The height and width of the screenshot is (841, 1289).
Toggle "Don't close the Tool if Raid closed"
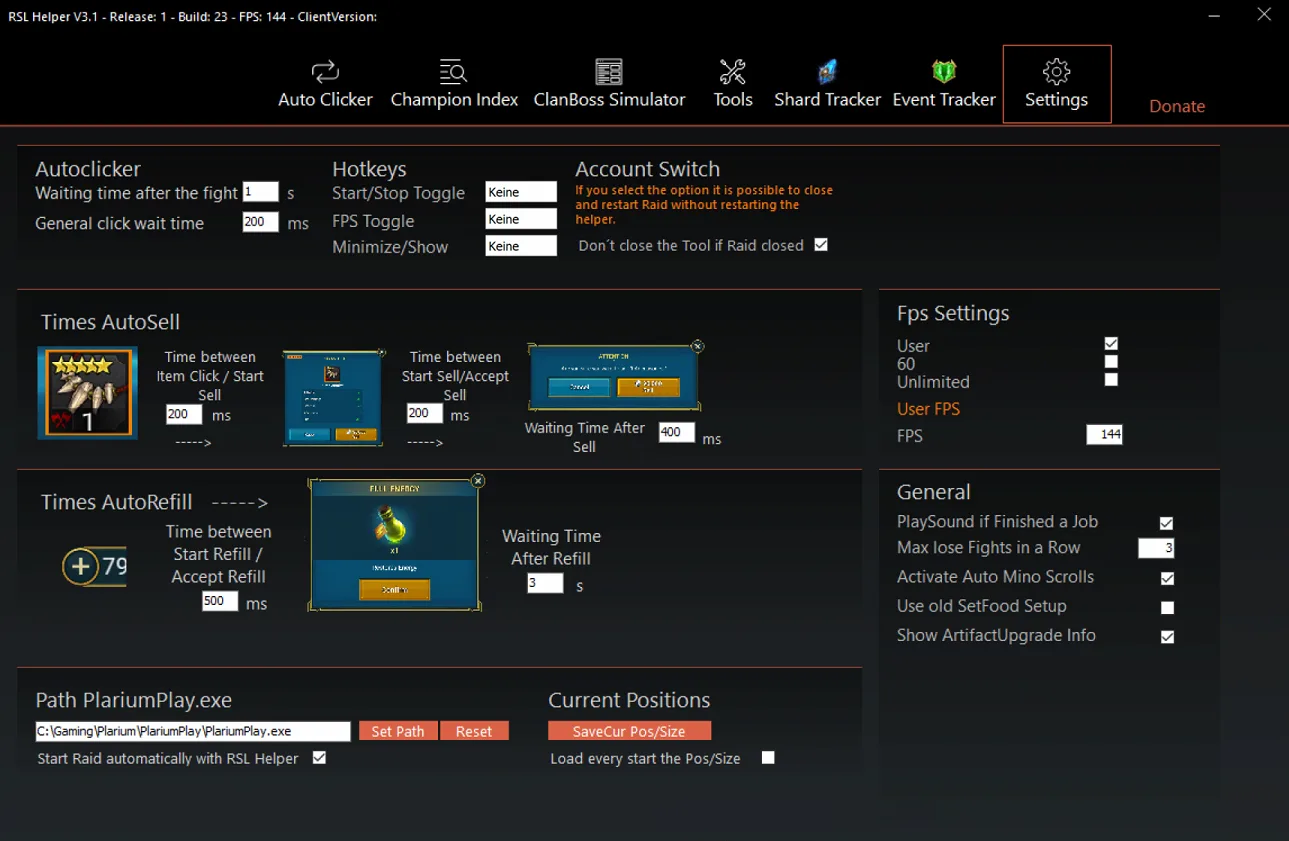[821, 245]
